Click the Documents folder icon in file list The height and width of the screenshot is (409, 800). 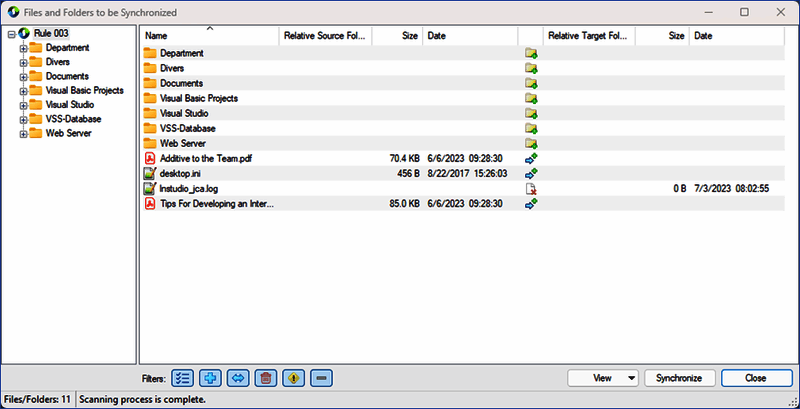click(x=149, y=83)
